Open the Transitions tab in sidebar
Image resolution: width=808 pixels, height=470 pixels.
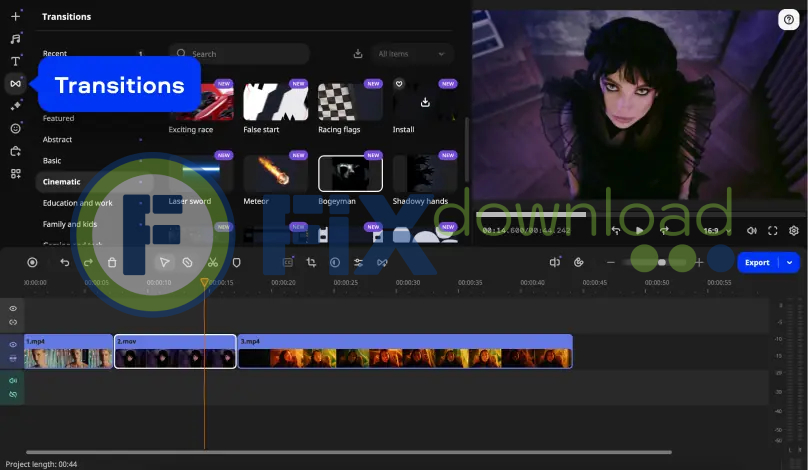[x=15, y=84]
